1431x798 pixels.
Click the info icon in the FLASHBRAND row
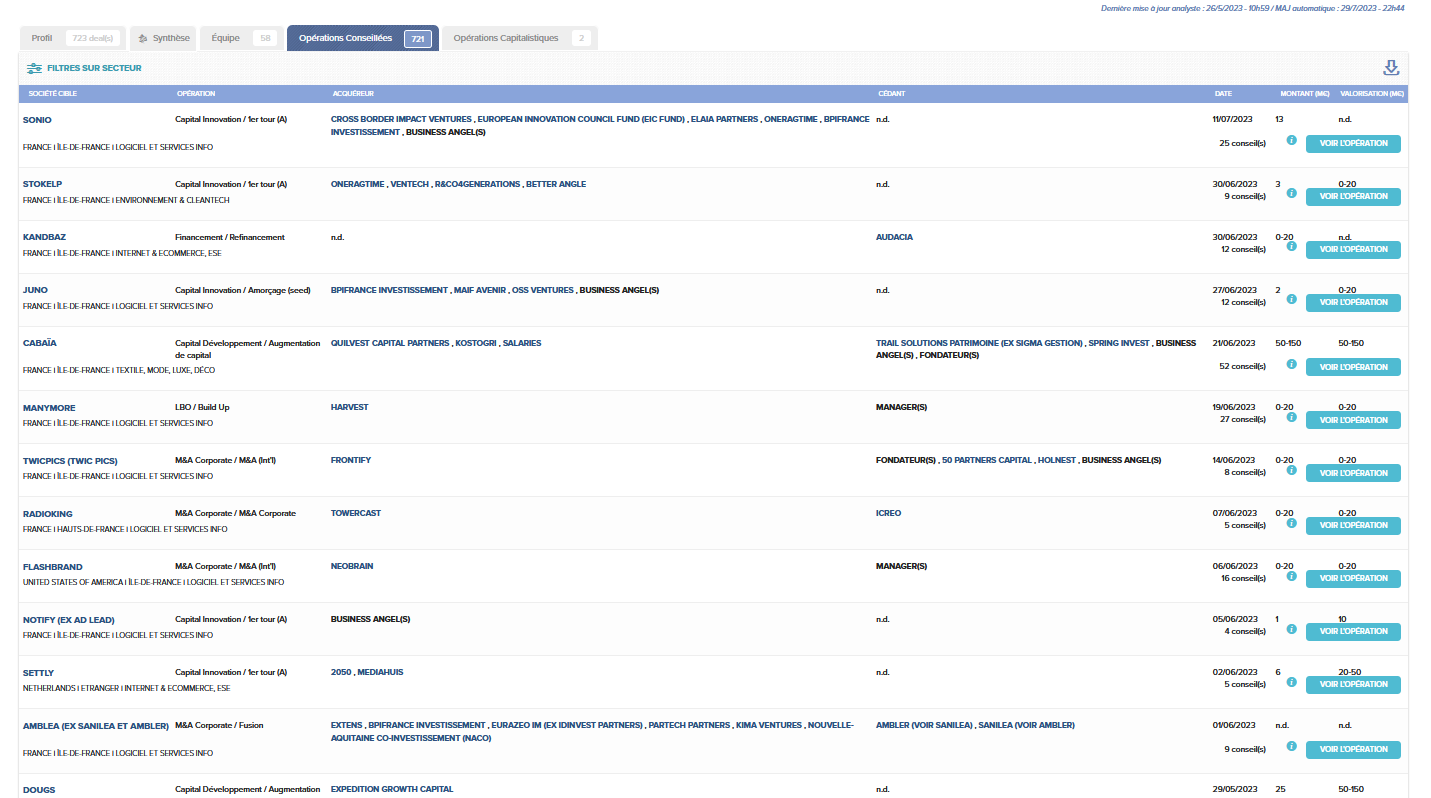tap(1291, 576)
